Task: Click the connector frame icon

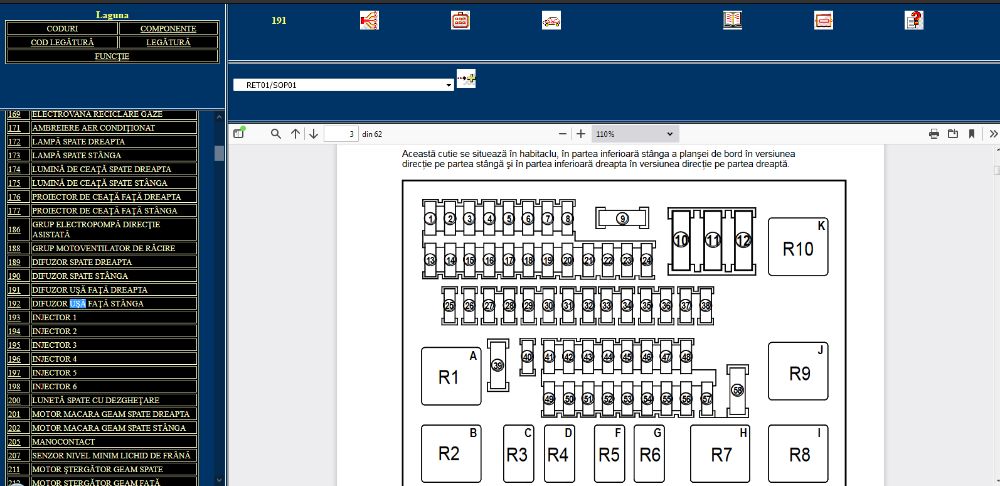Action: [x=823, y=20]
